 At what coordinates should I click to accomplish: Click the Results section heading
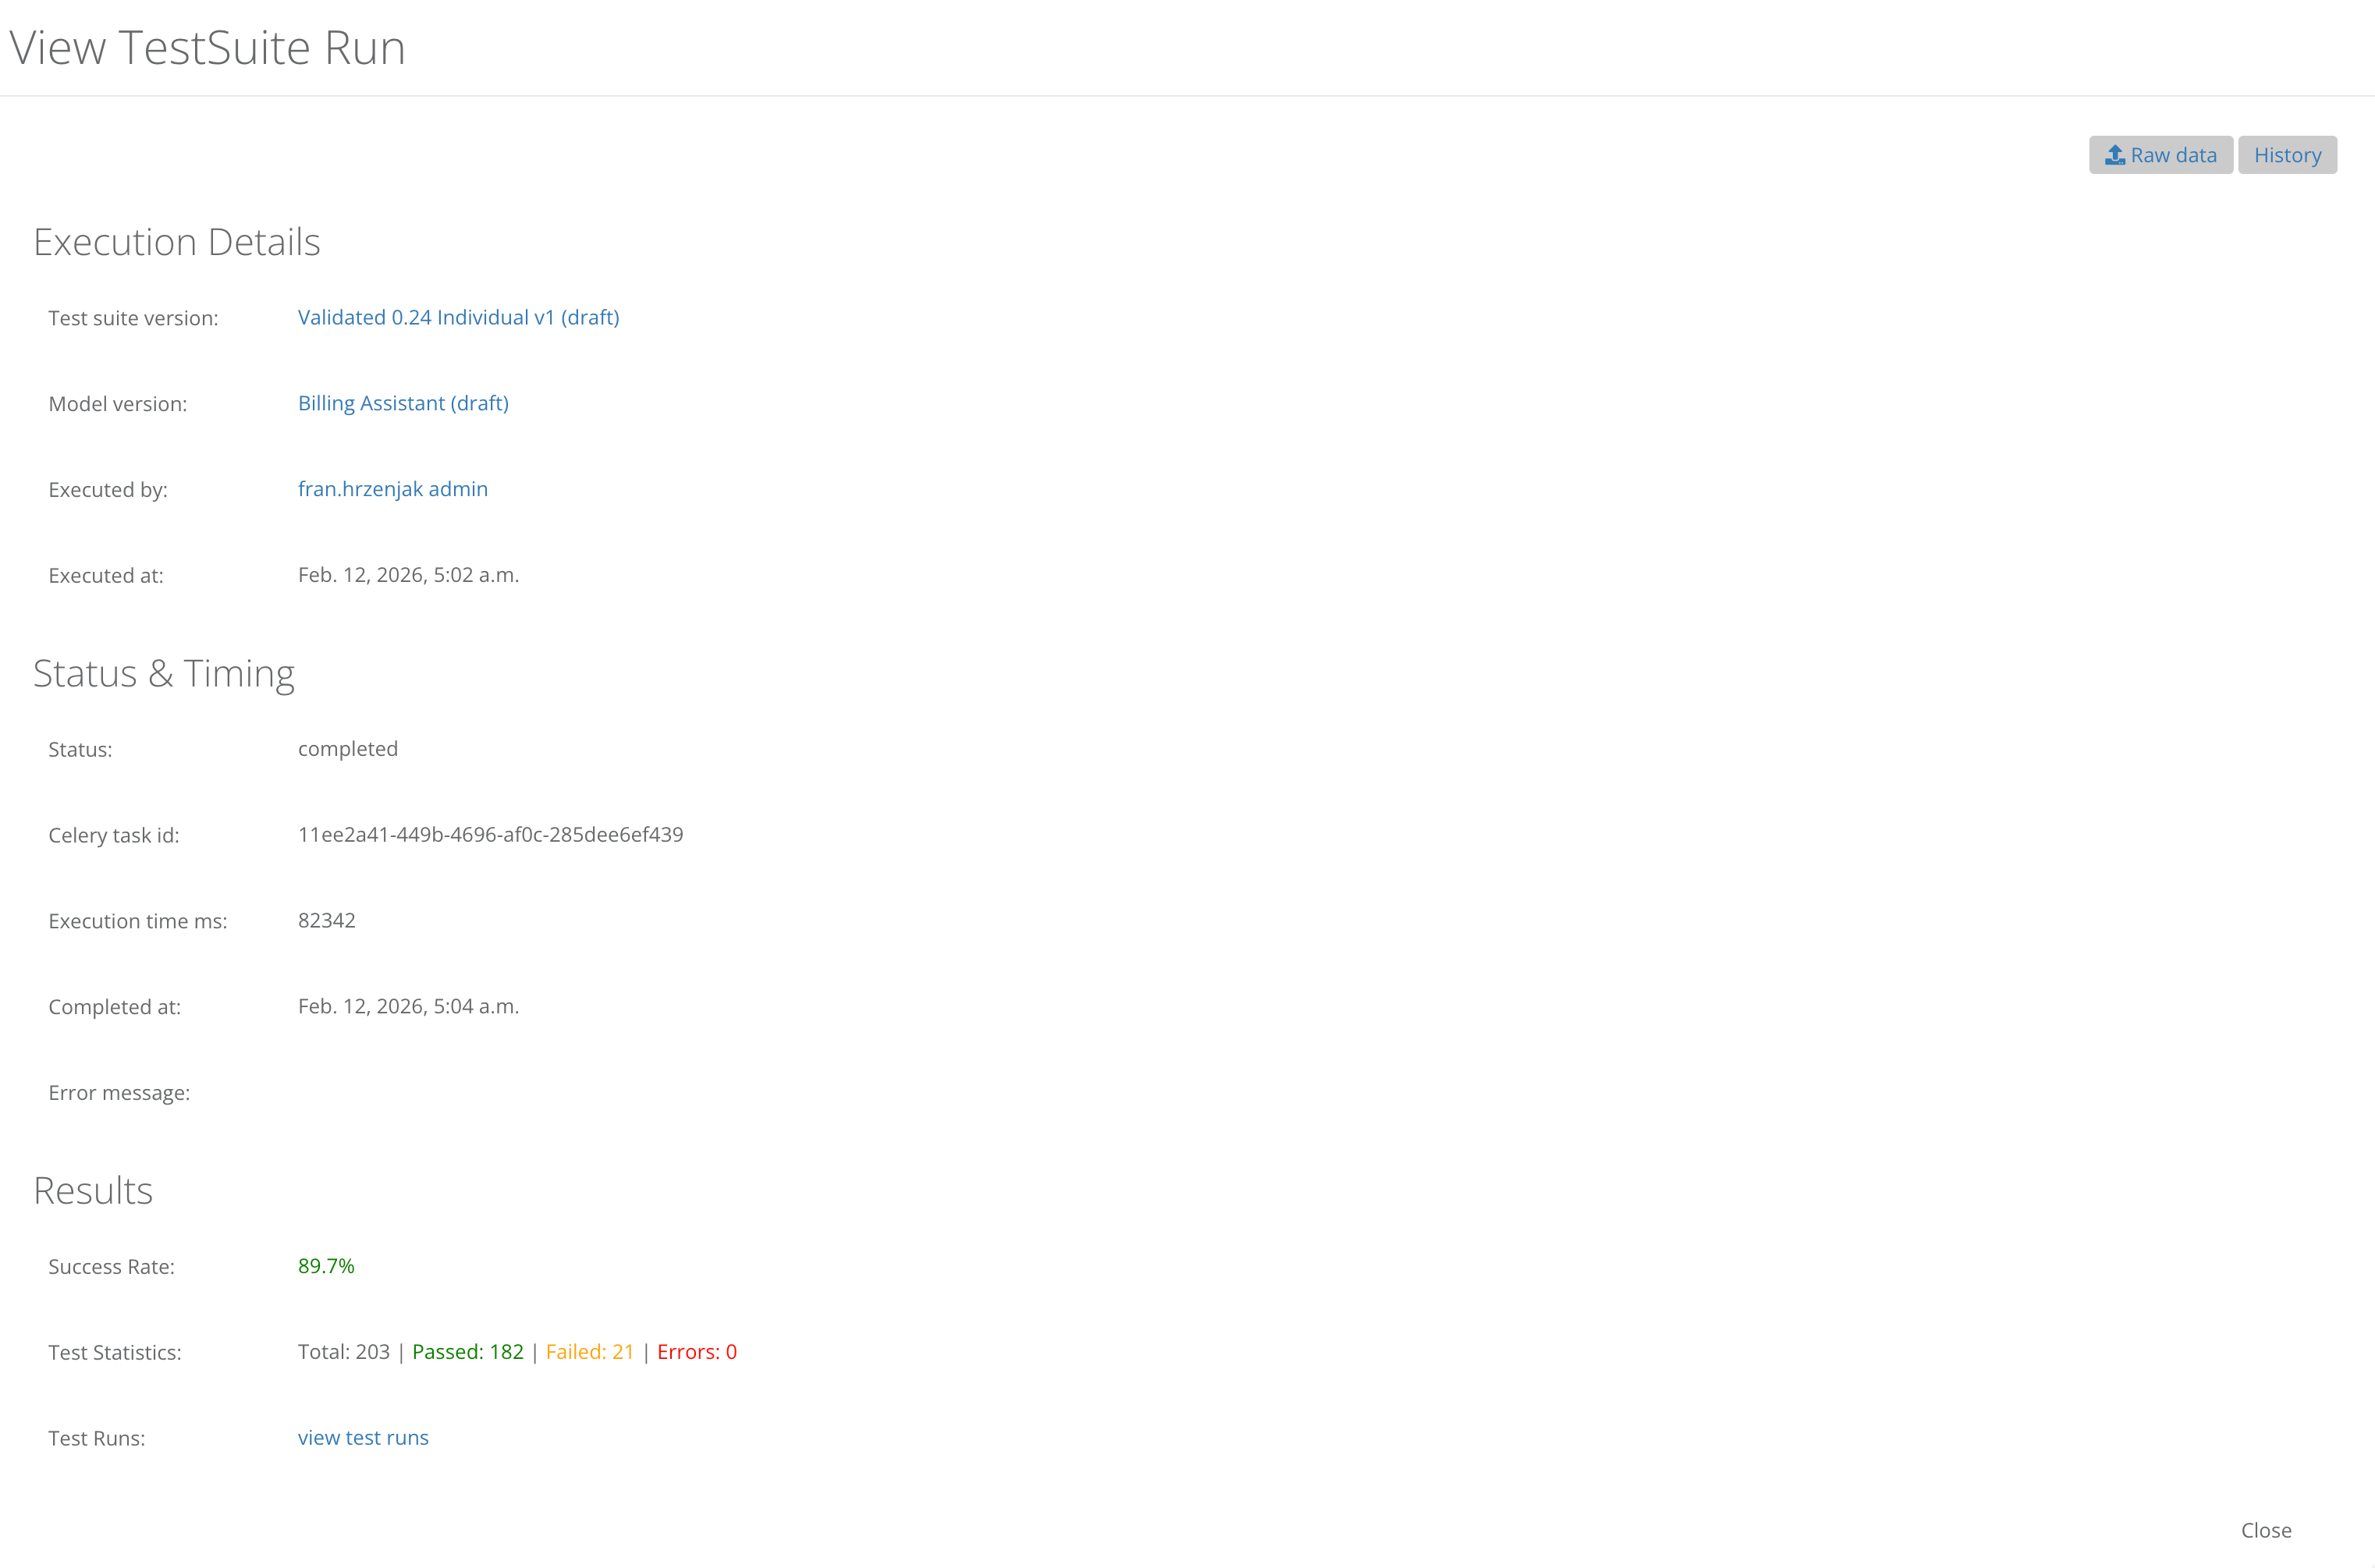click(x=92, y=1190)
